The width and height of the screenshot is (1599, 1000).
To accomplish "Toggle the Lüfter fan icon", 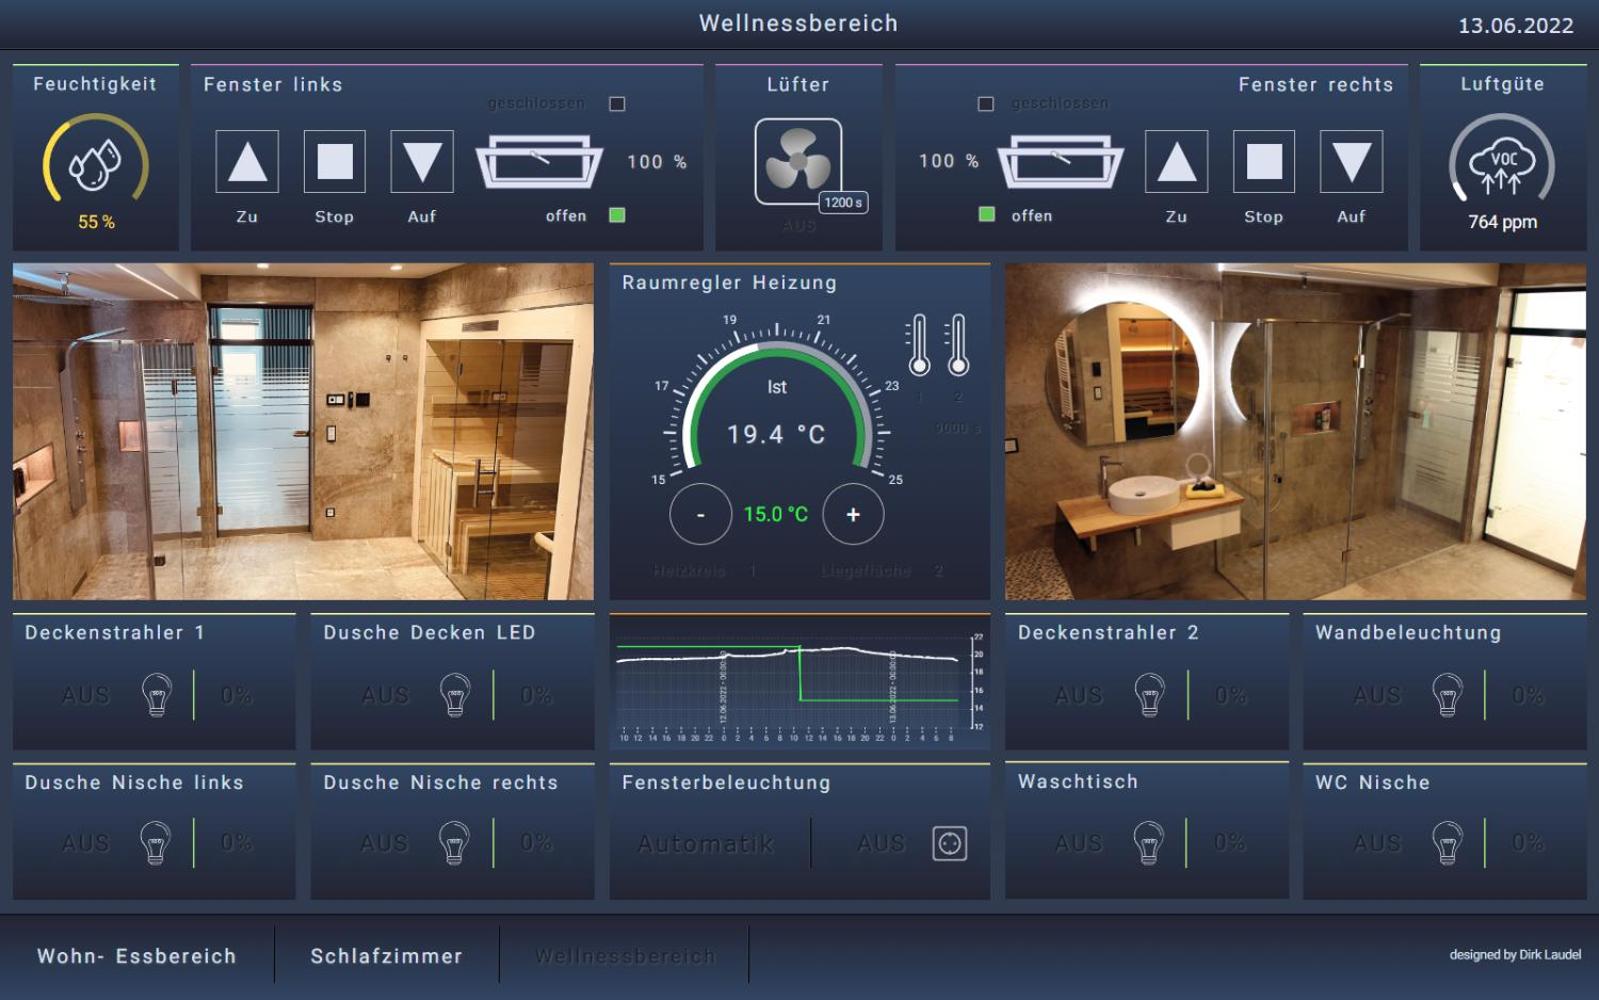I will click(x=798, y=161).
